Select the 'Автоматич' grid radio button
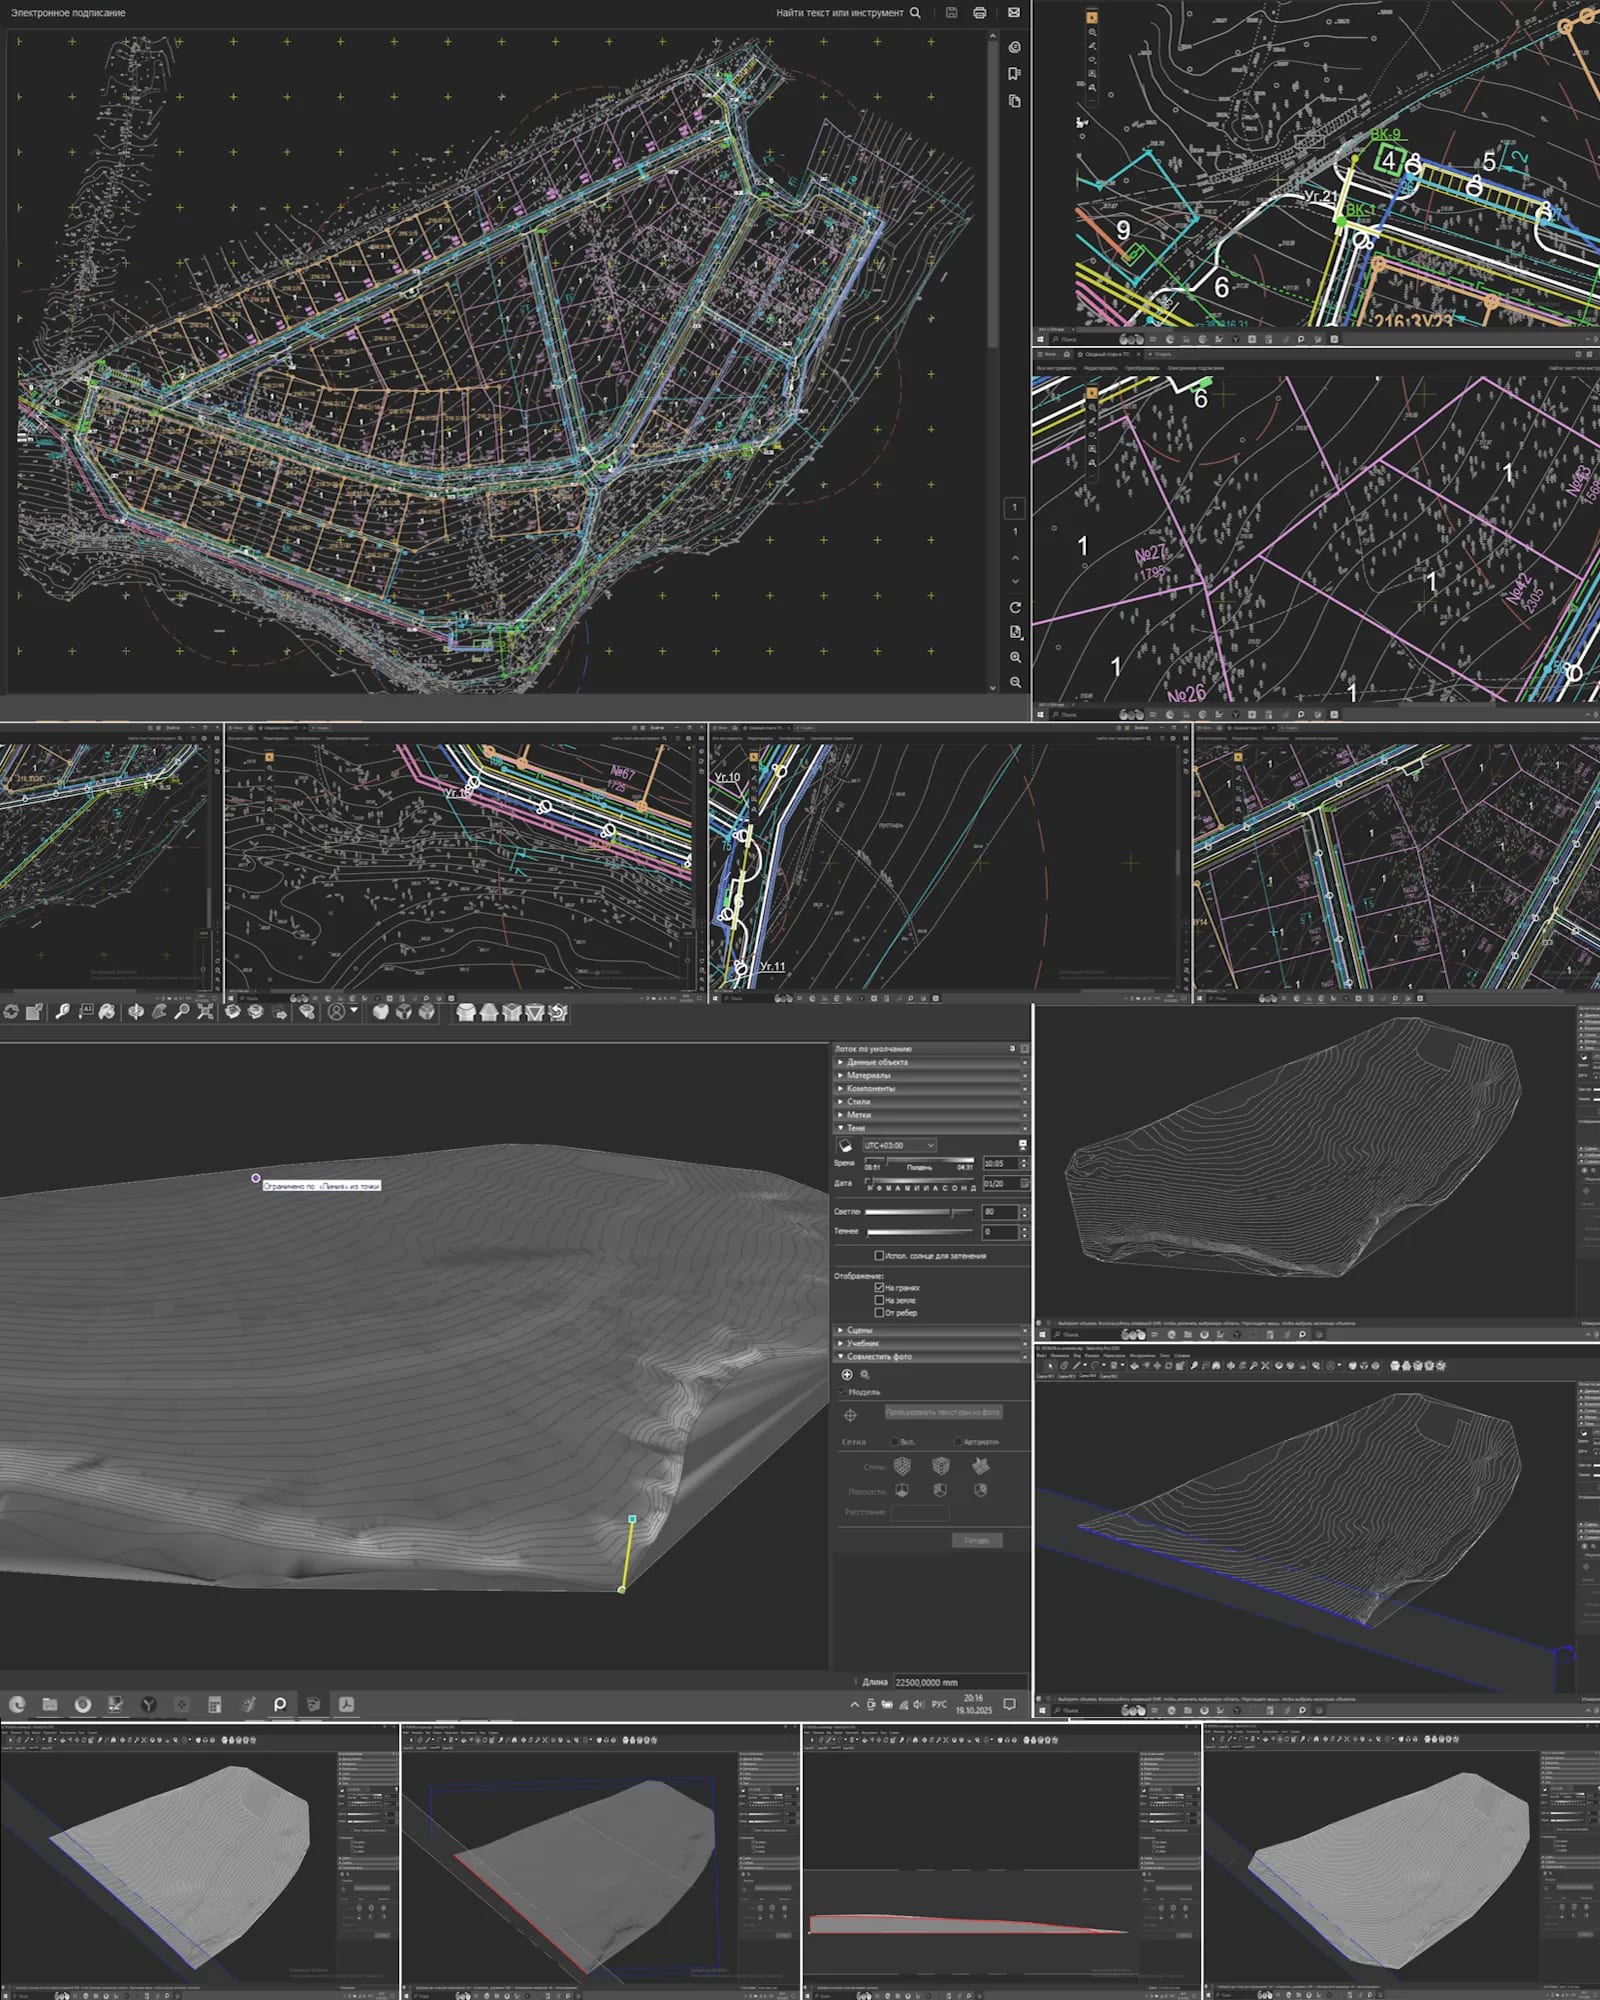Screen dimensions: 1600x2000 [x=958, y=1442]
